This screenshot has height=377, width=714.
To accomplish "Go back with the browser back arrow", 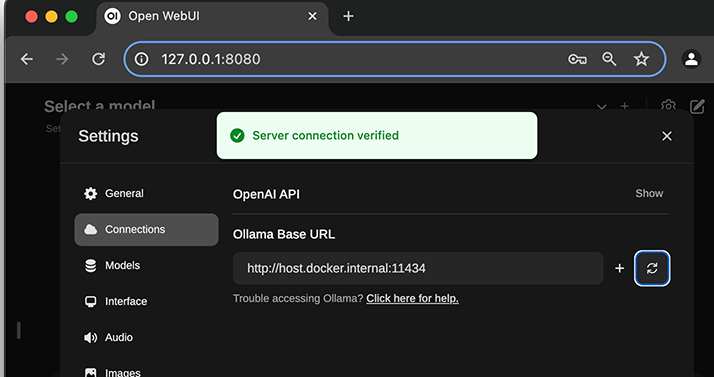I will pos(27,59).
